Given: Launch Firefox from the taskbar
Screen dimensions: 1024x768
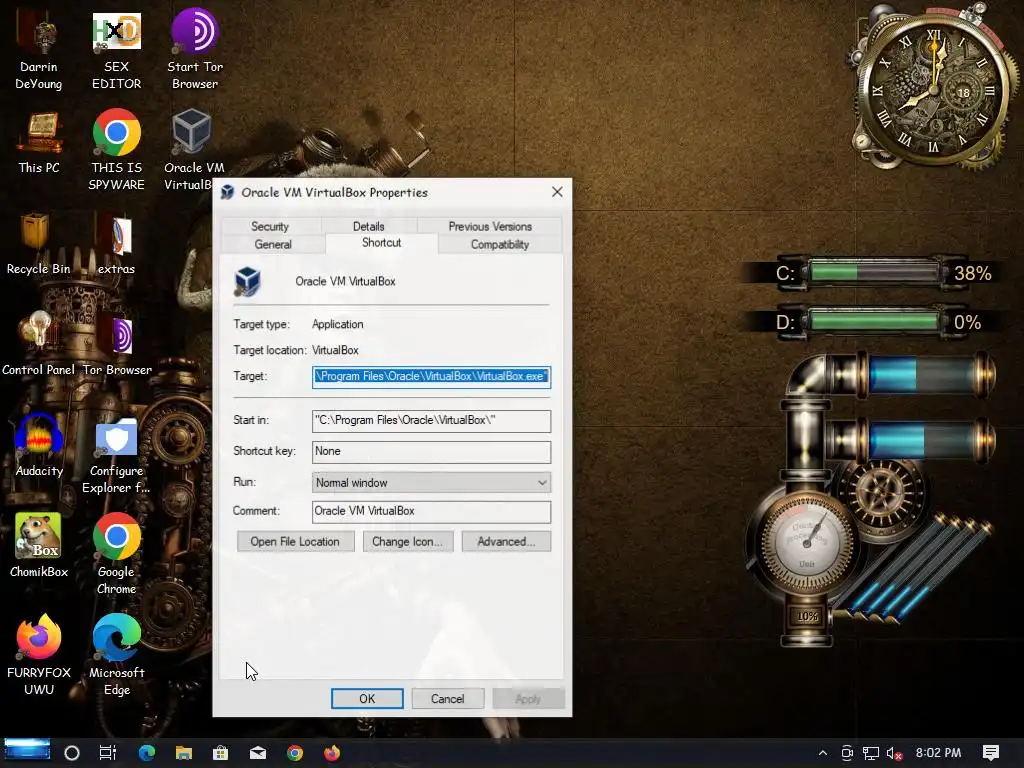Looking at the screenshot, I should coord(332,753).
